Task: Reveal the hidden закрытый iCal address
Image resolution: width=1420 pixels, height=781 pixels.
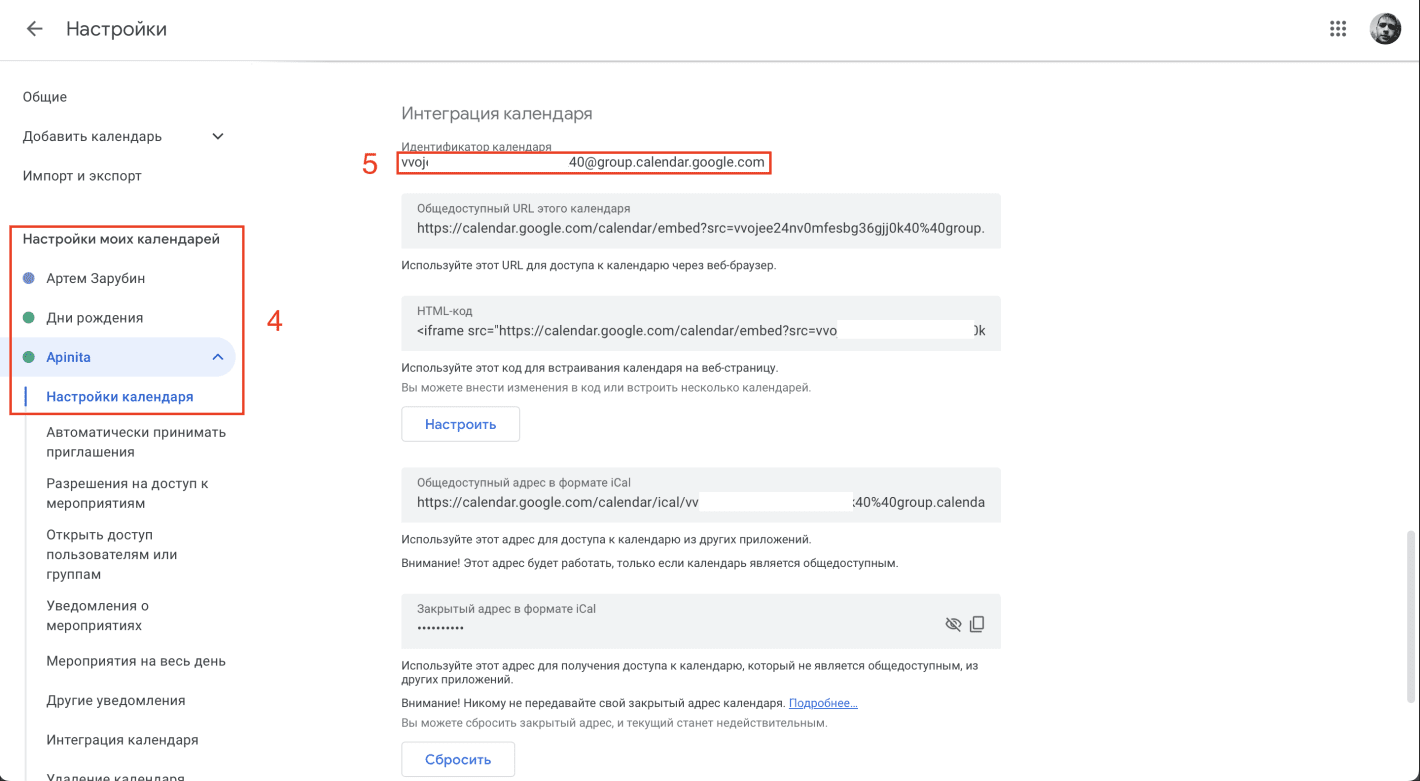Action: tap(952, 622)
